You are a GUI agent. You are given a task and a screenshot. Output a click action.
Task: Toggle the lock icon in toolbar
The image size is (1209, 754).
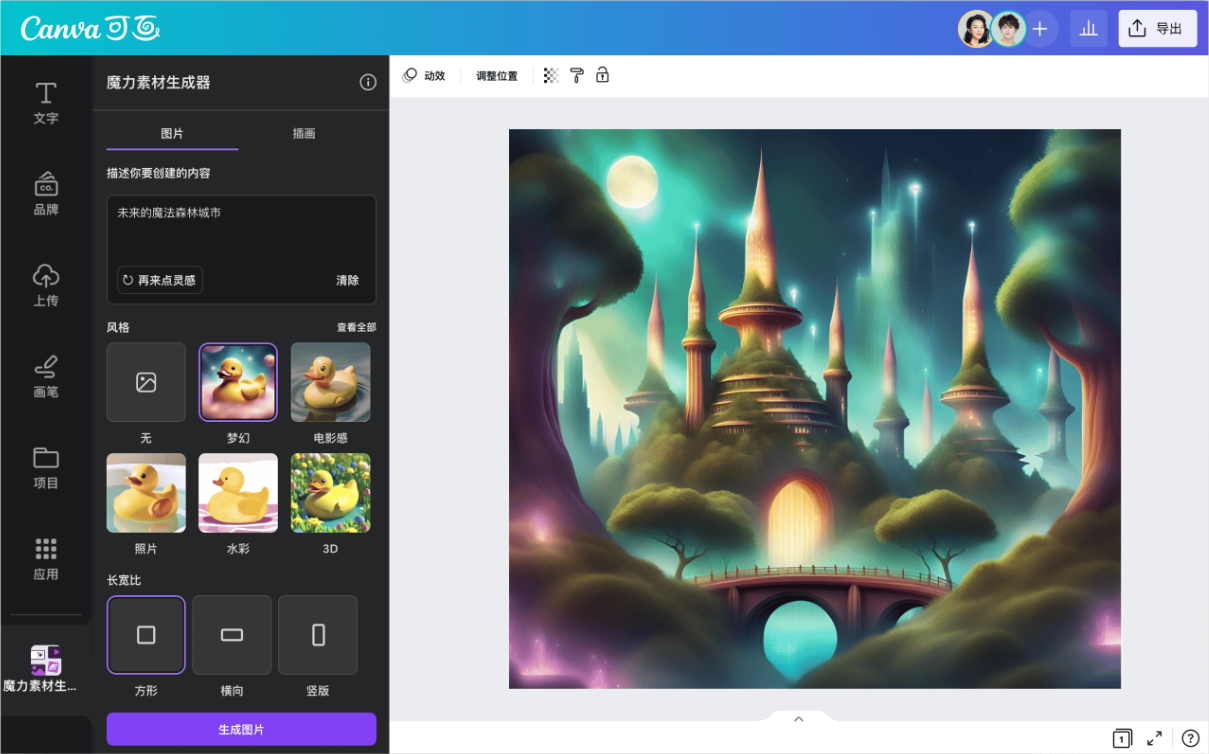602,76
